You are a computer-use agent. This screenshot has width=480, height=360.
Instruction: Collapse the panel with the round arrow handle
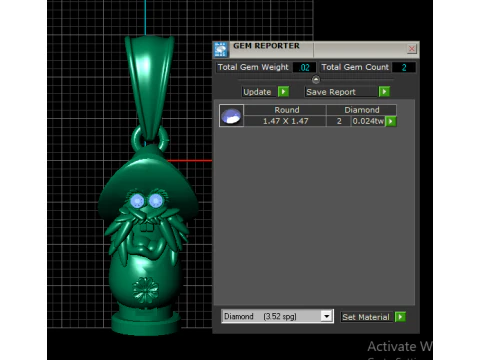click(316, 80)
